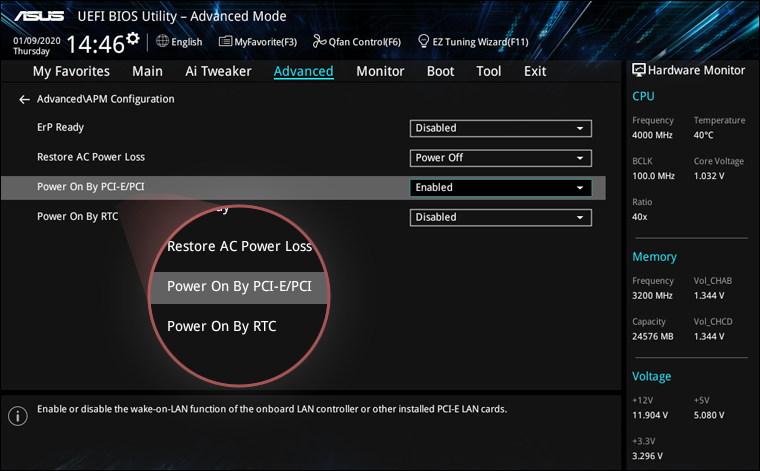Viewport: 760px width, 471px height.
Task: Select the Exit tab
Action: [x=535, y=71]
